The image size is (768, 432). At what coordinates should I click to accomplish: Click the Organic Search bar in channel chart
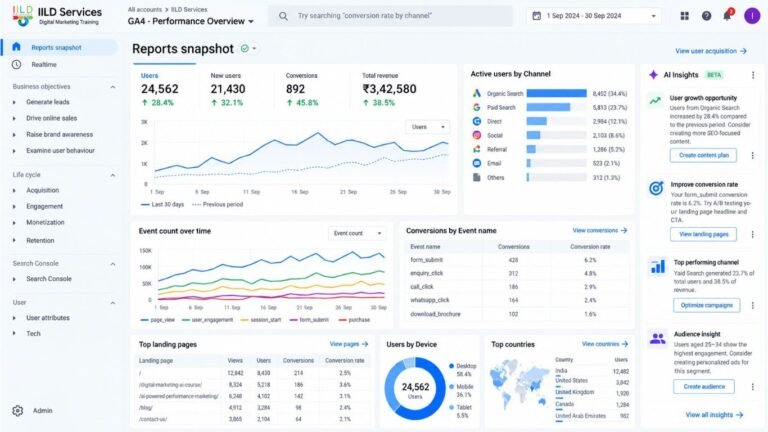coord(556,93)
